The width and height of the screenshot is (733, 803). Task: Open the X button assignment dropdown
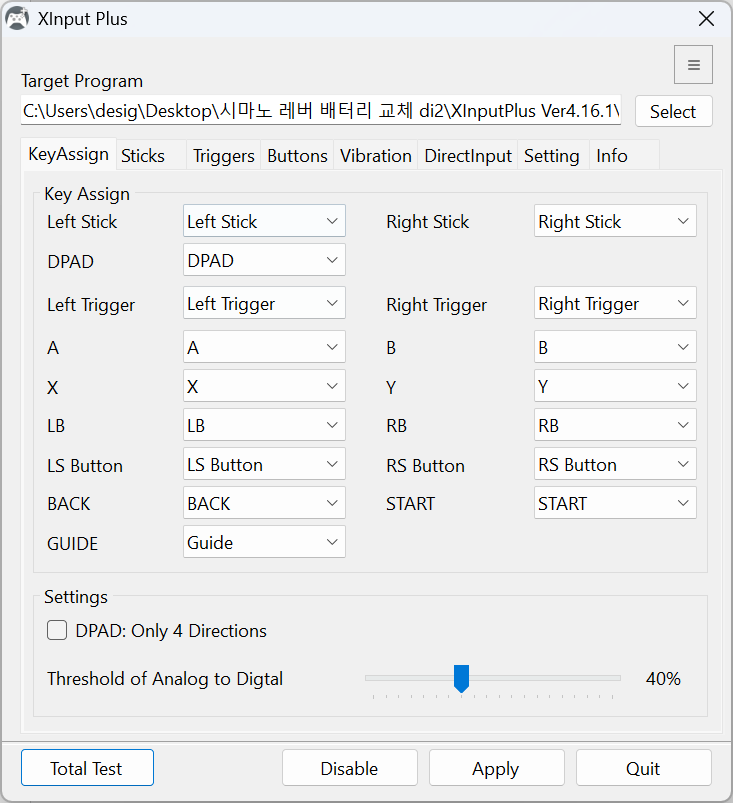point(264,386)
